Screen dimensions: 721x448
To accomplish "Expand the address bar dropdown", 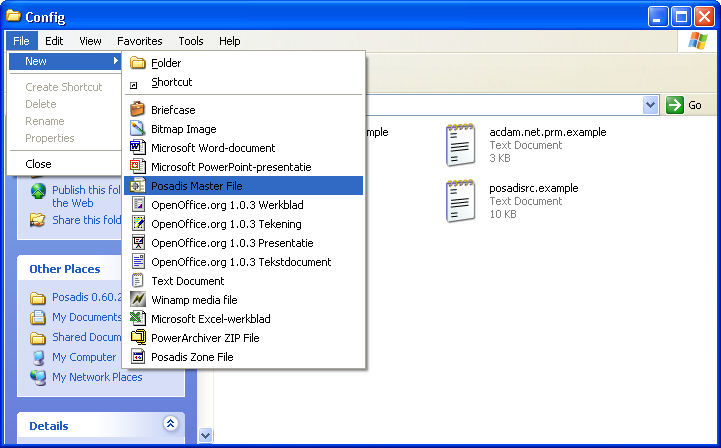I will click(650, 105).
